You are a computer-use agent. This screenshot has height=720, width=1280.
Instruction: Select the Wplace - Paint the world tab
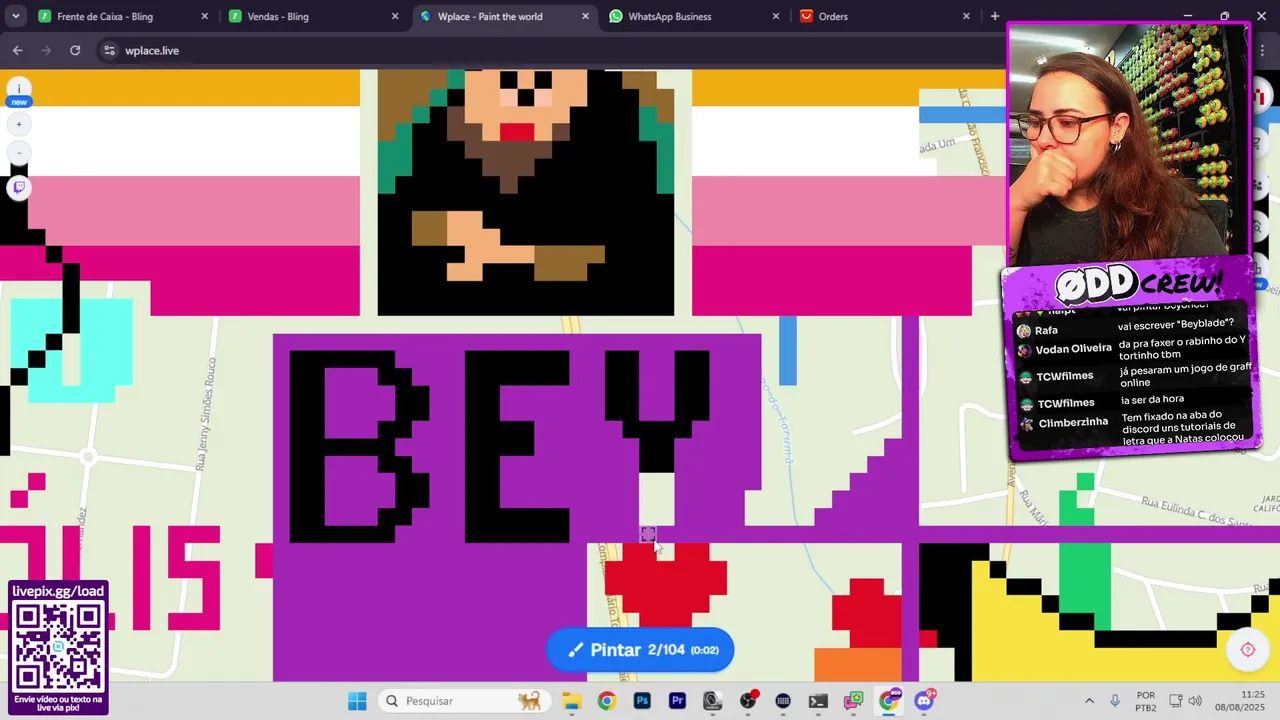504,16
